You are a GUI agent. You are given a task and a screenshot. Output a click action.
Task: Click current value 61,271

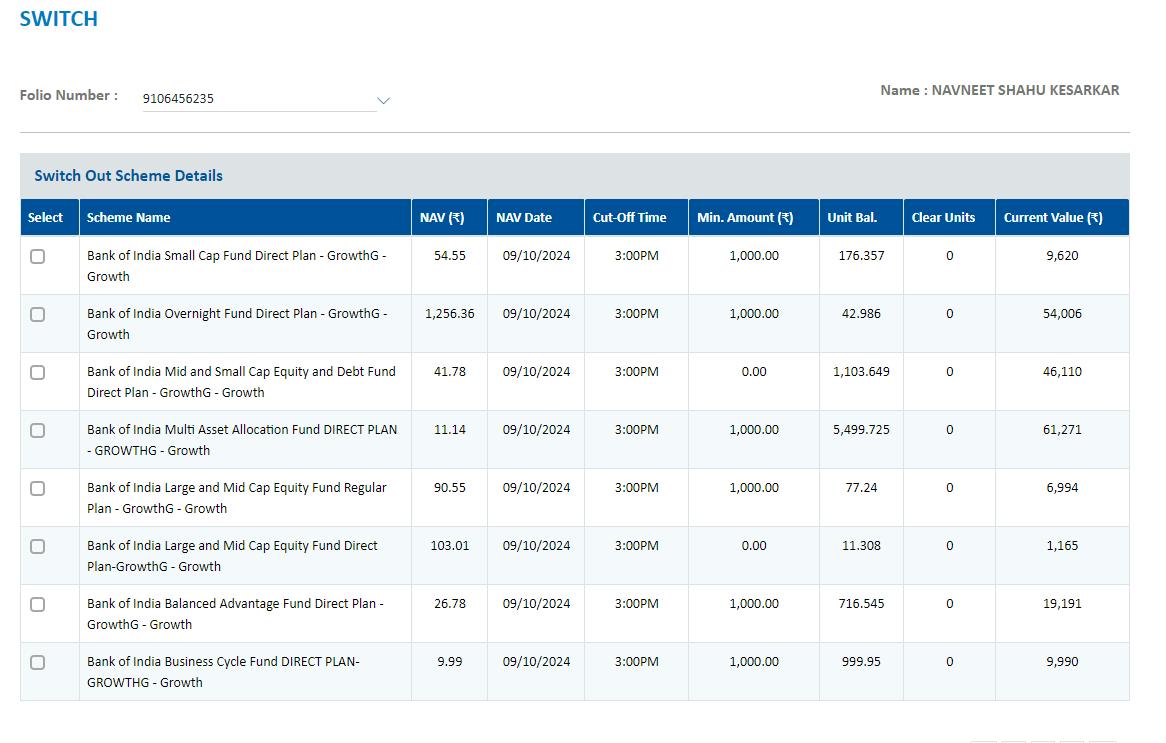point(1062,429)
